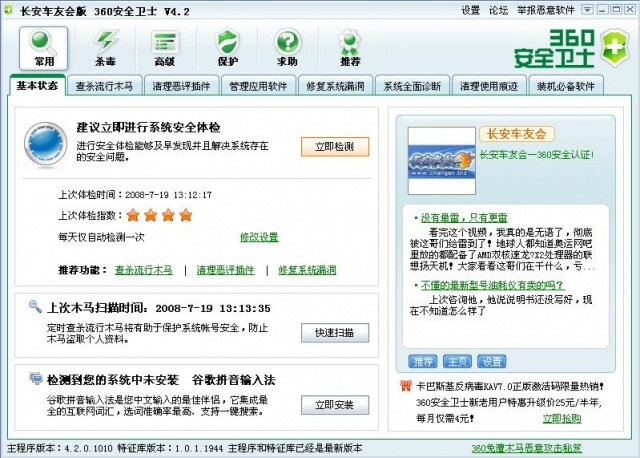Switch to the 清理使用痕迹 tab
This screenshot has height=458, width=640.
(x=489, y=86)
